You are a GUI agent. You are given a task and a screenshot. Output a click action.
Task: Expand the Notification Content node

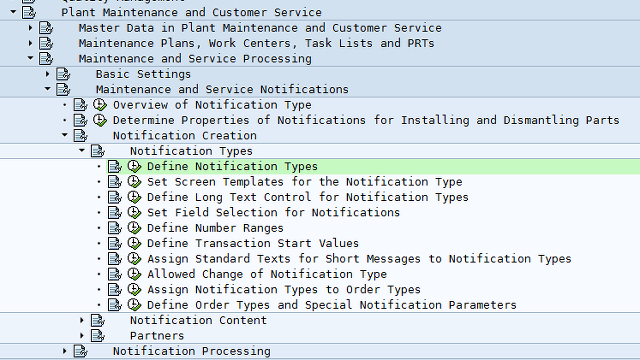coord(82,320)
